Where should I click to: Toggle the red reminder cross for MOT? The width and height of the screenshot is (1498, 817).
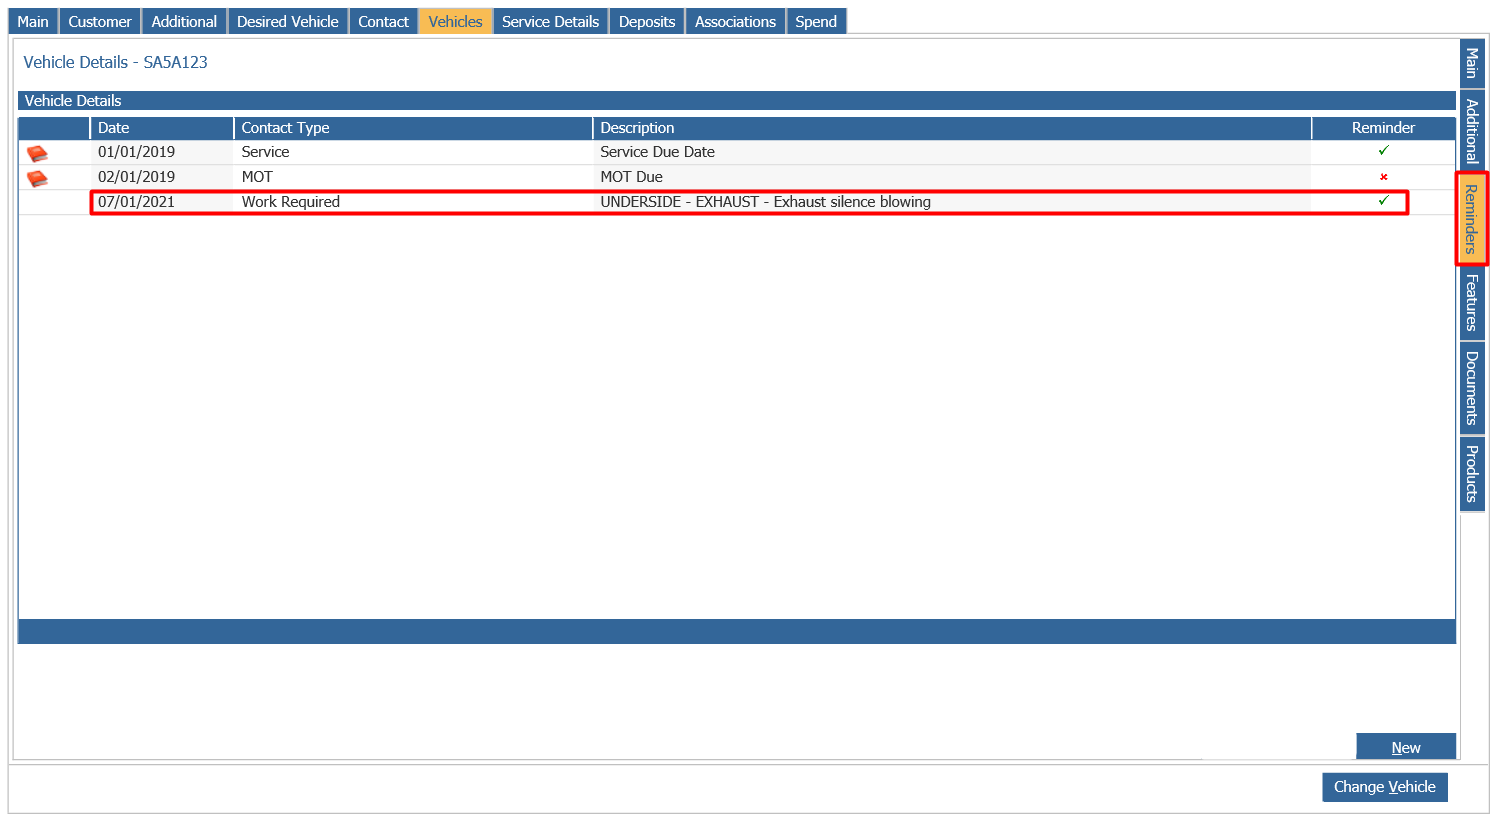1383,177
